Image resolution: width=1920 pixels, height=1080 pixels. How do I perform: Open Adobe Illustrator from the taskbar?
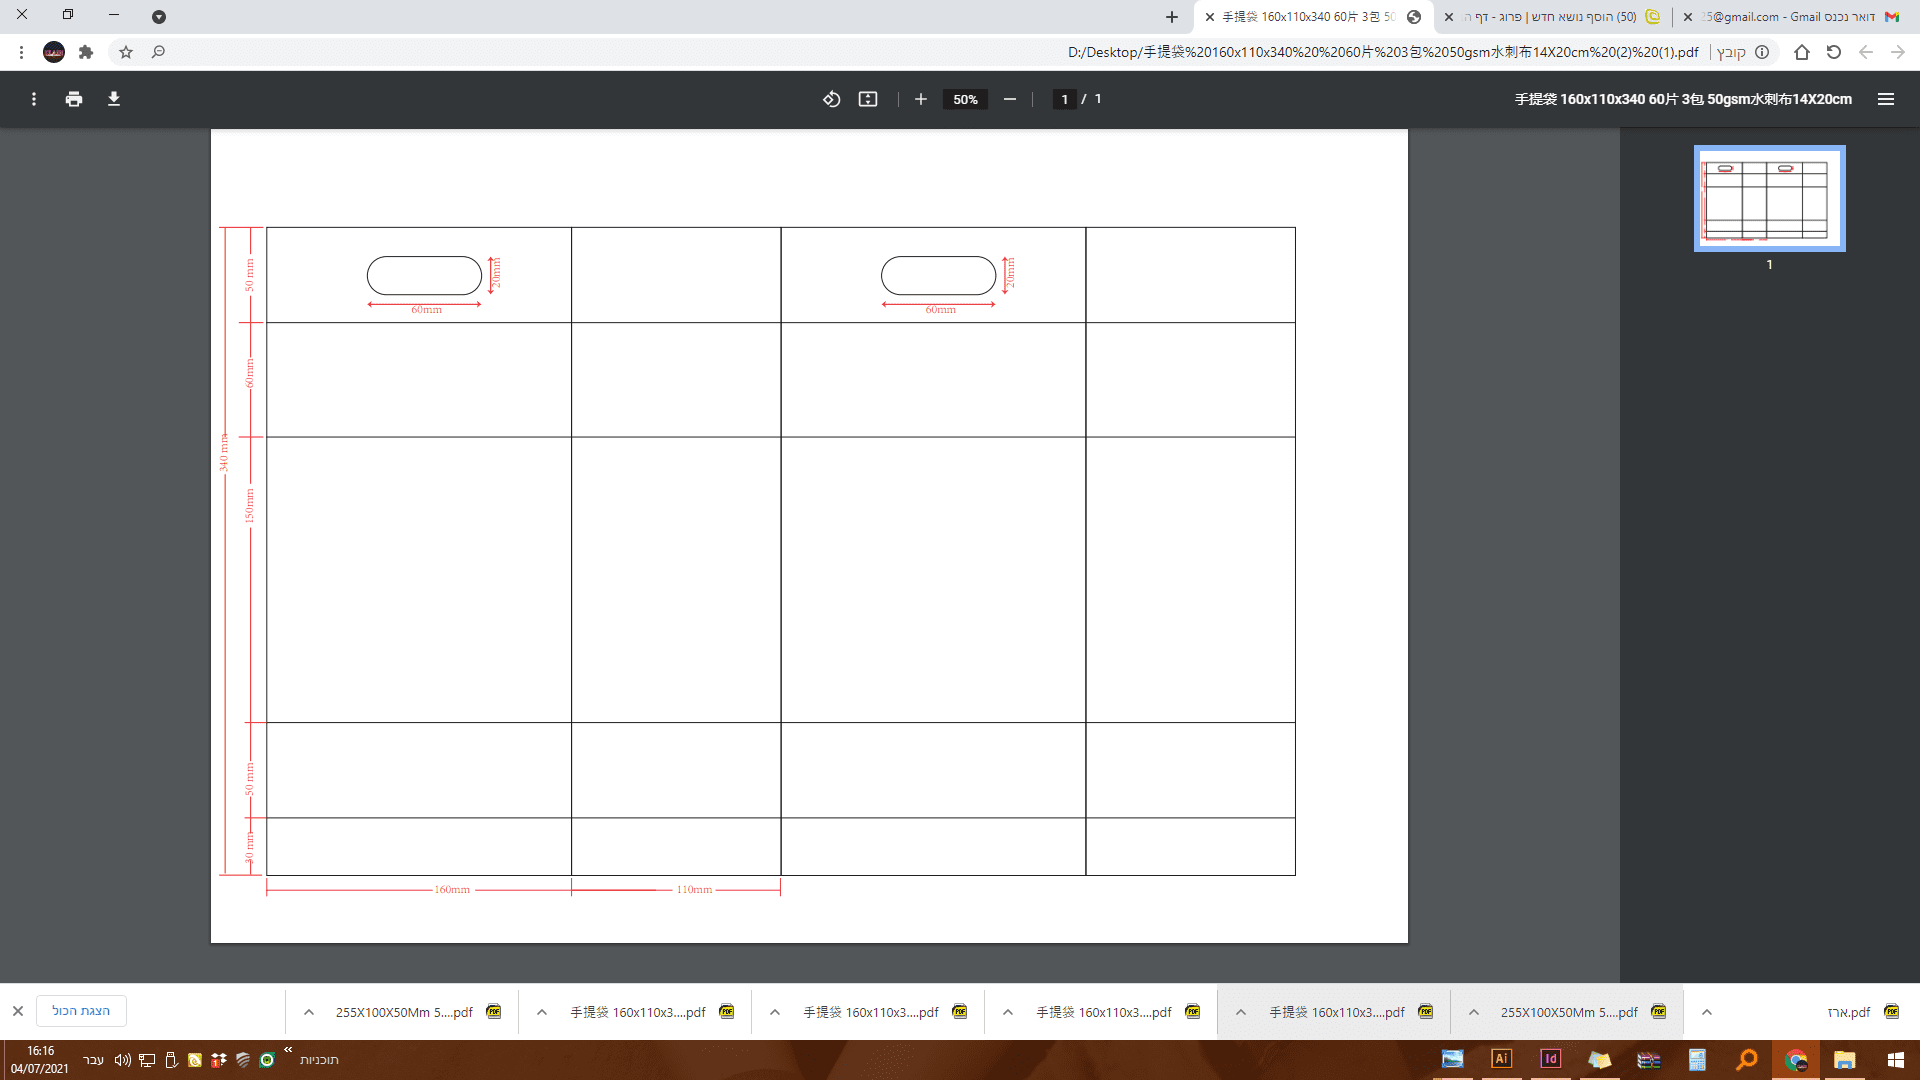tap(1501, 1059)
